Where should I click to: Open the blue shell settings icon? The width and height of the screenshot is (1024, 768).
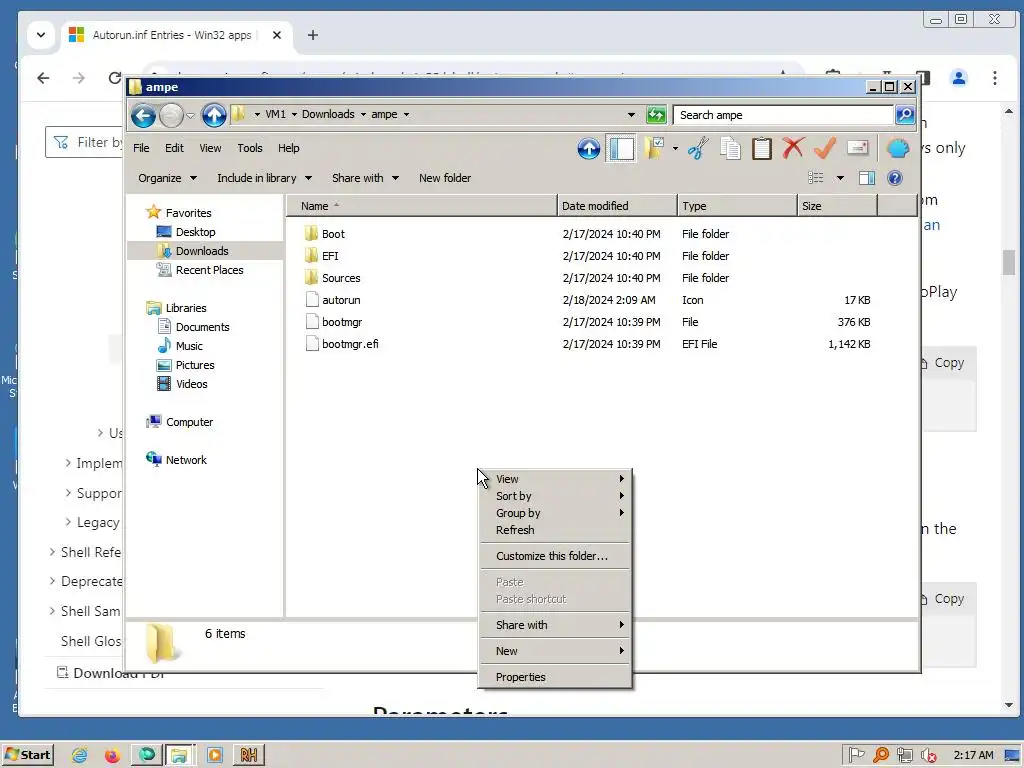[898, 148]
